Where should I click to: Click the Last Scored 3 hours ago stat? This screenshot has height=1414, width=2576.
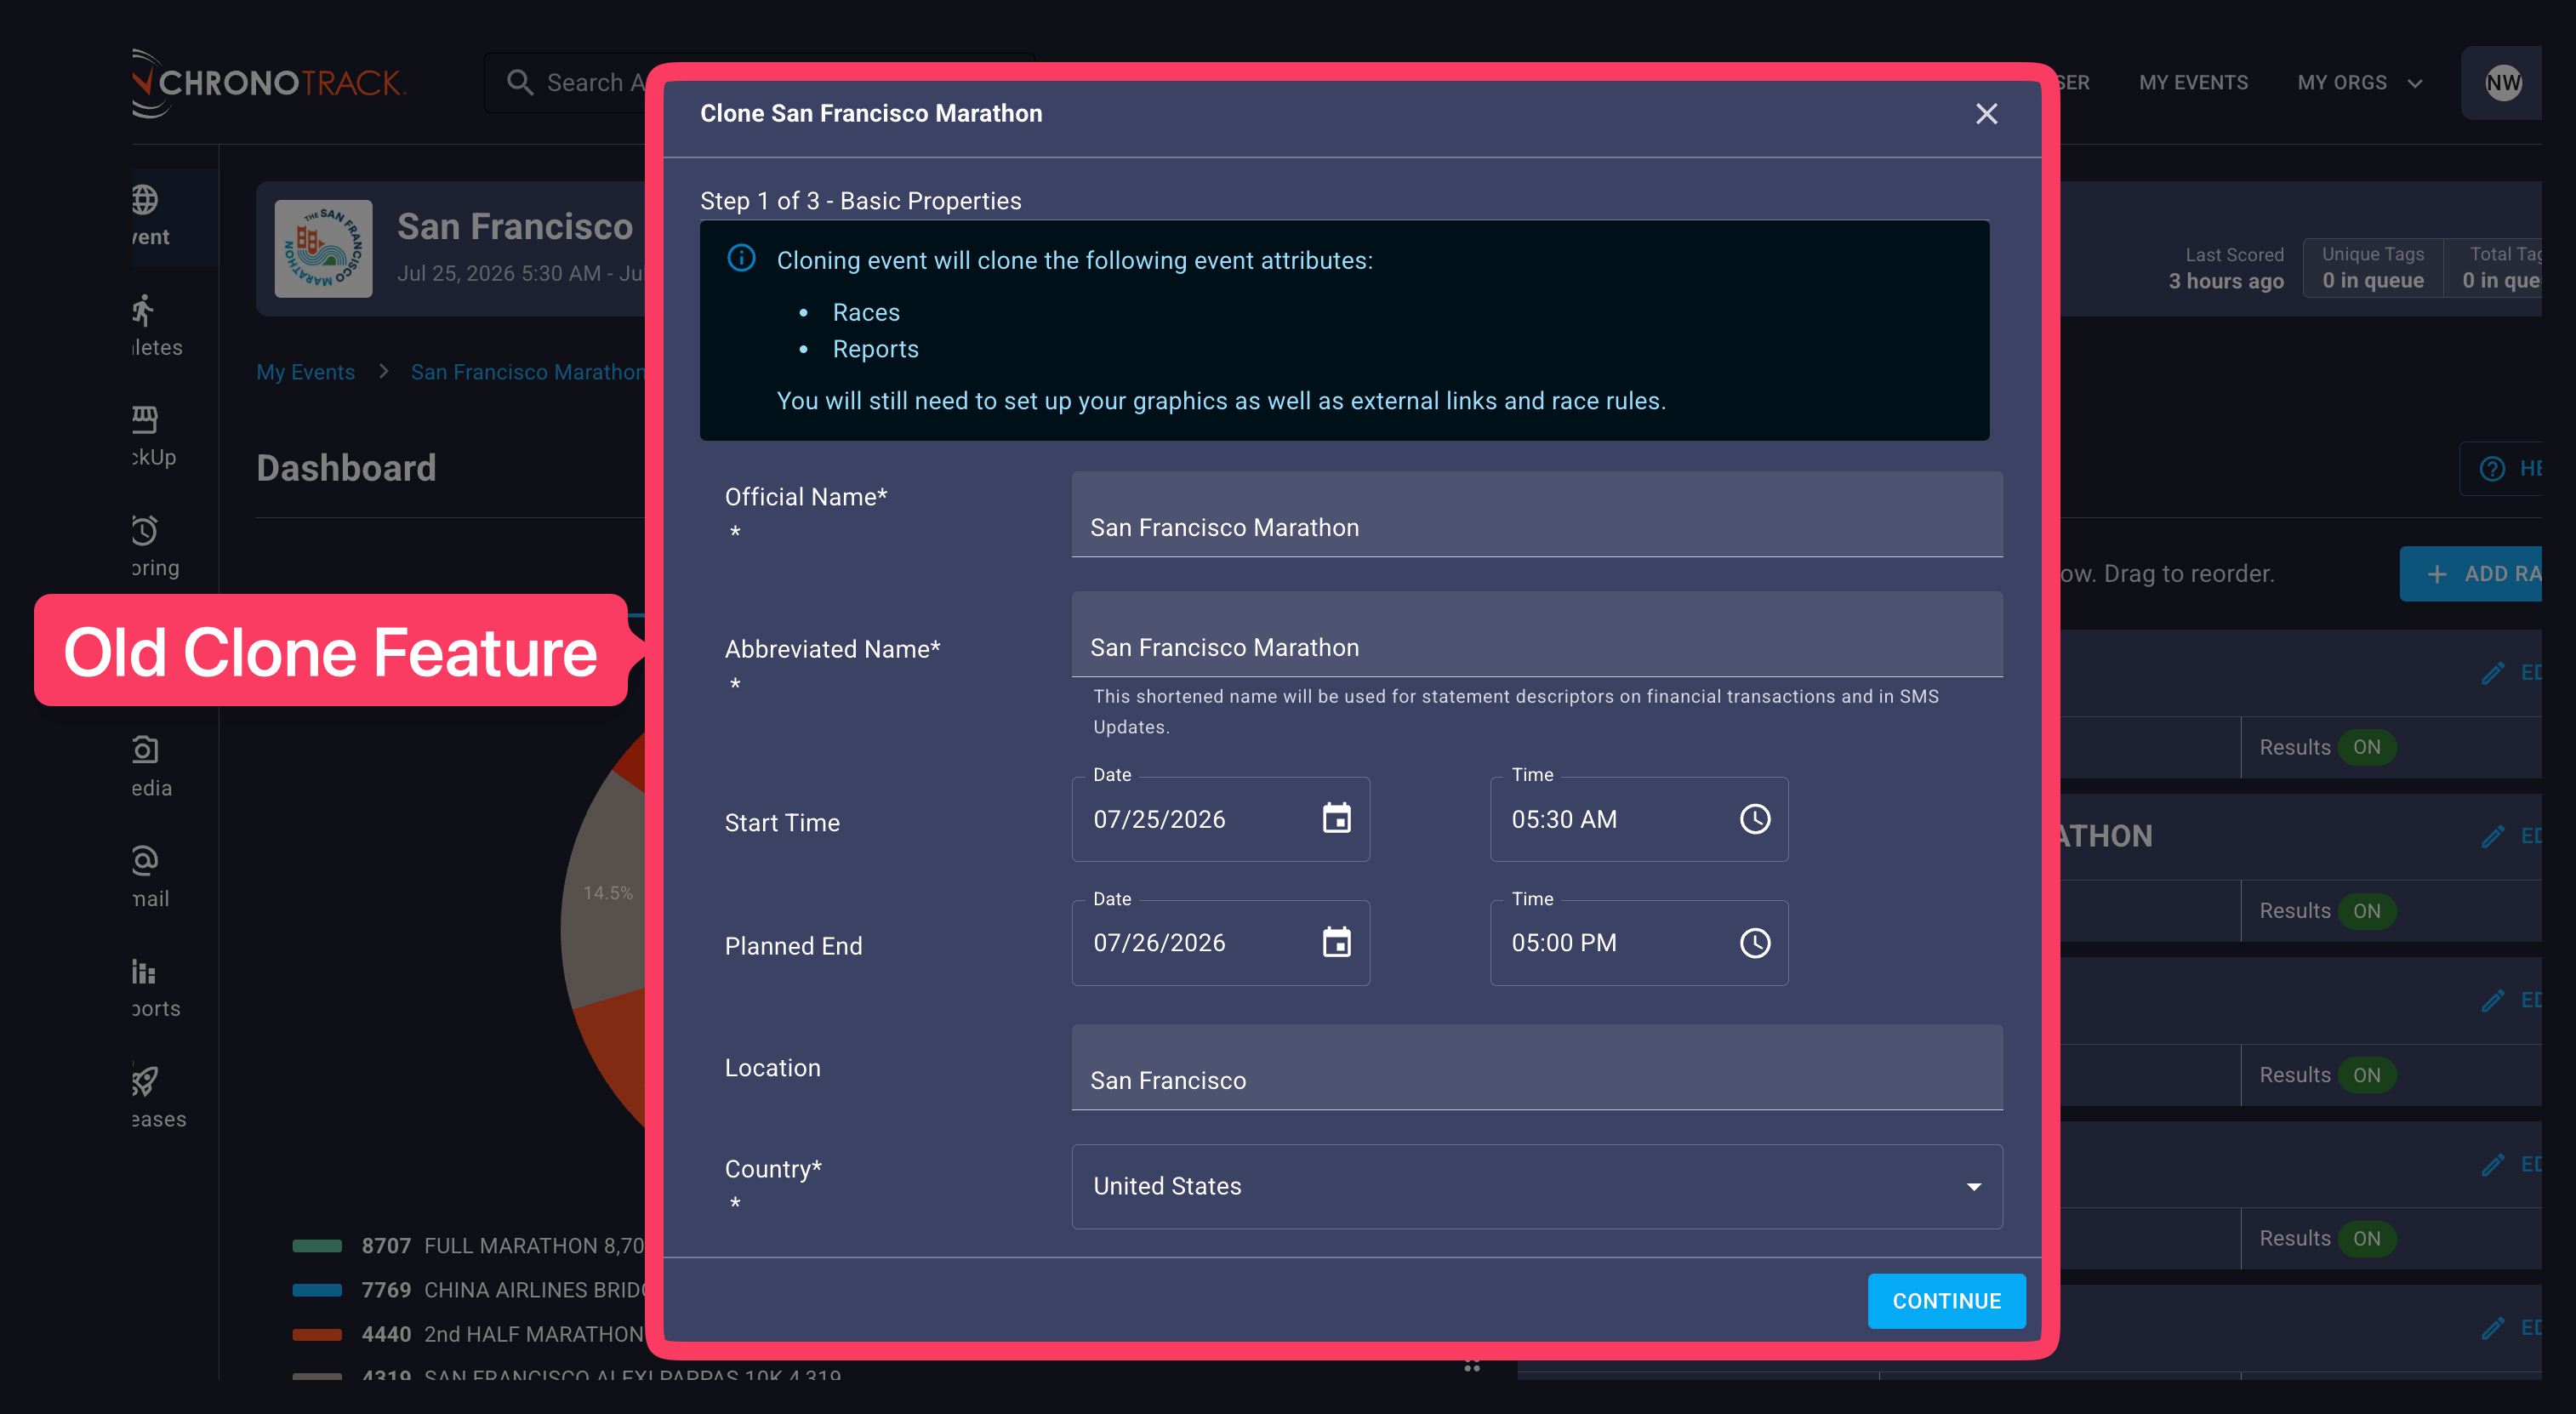[2226, 268]
